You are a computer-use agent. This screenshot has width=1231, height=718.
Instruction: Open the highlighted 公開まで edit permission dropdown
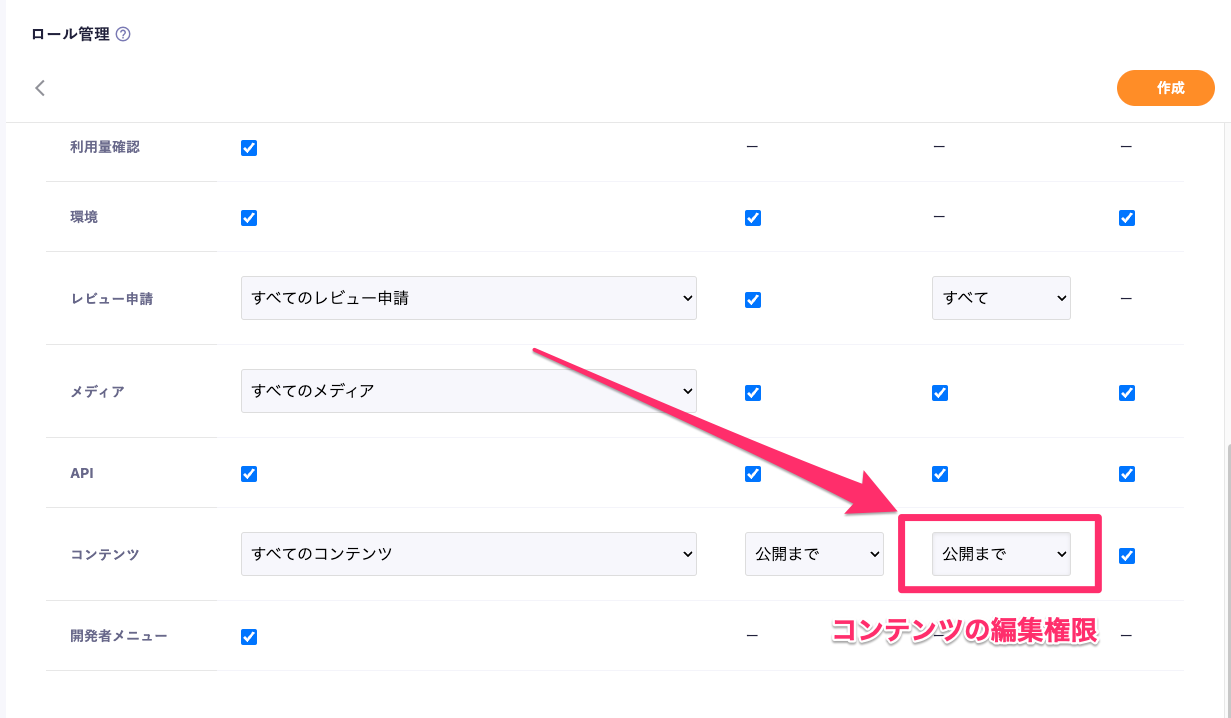(1001, 554)
